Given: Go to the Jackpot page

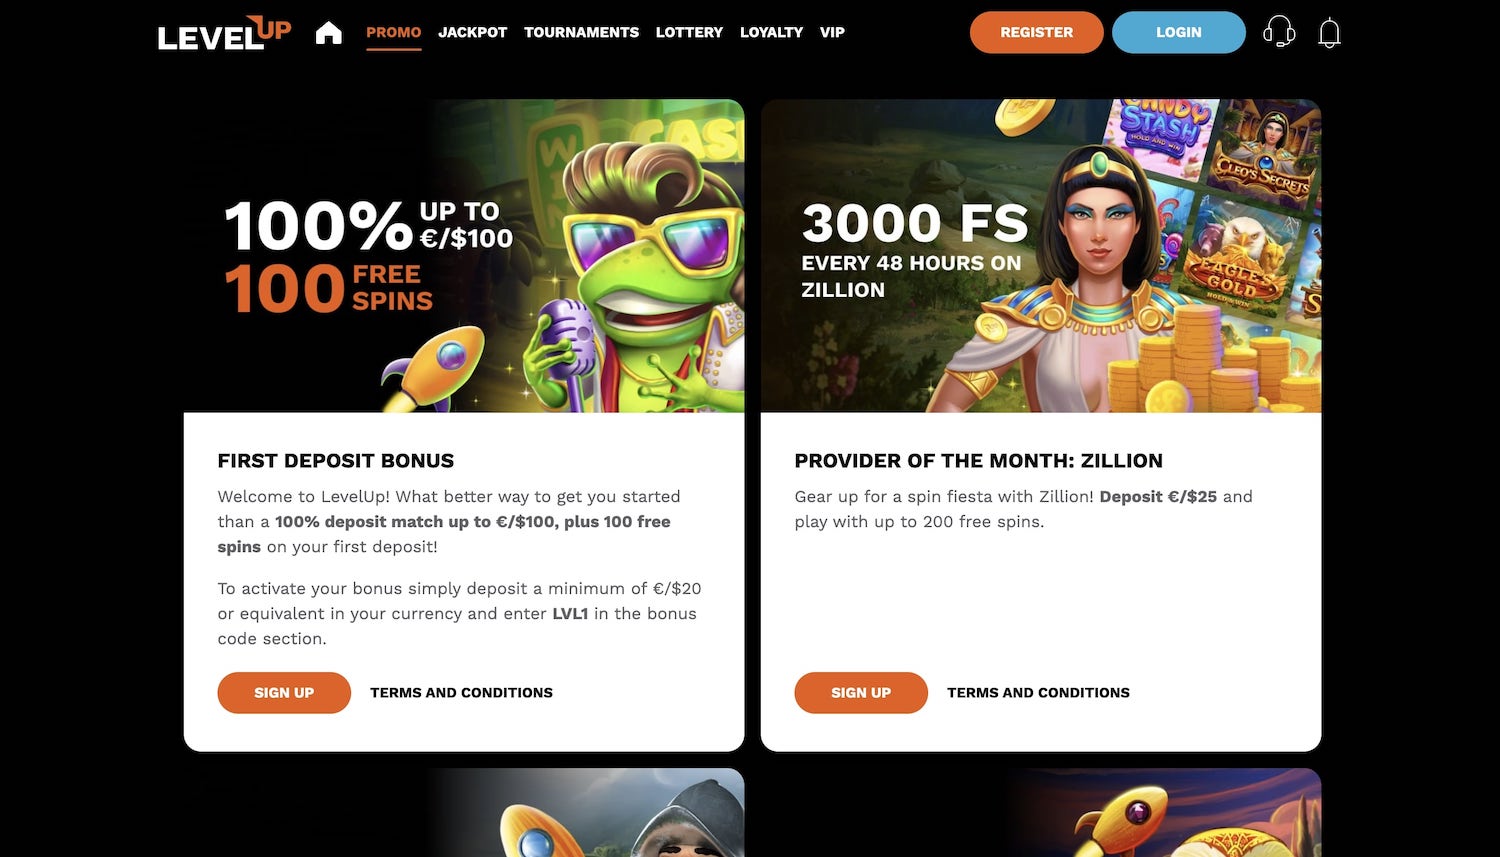Looking at the screenshot, I should tap(472, 32).
